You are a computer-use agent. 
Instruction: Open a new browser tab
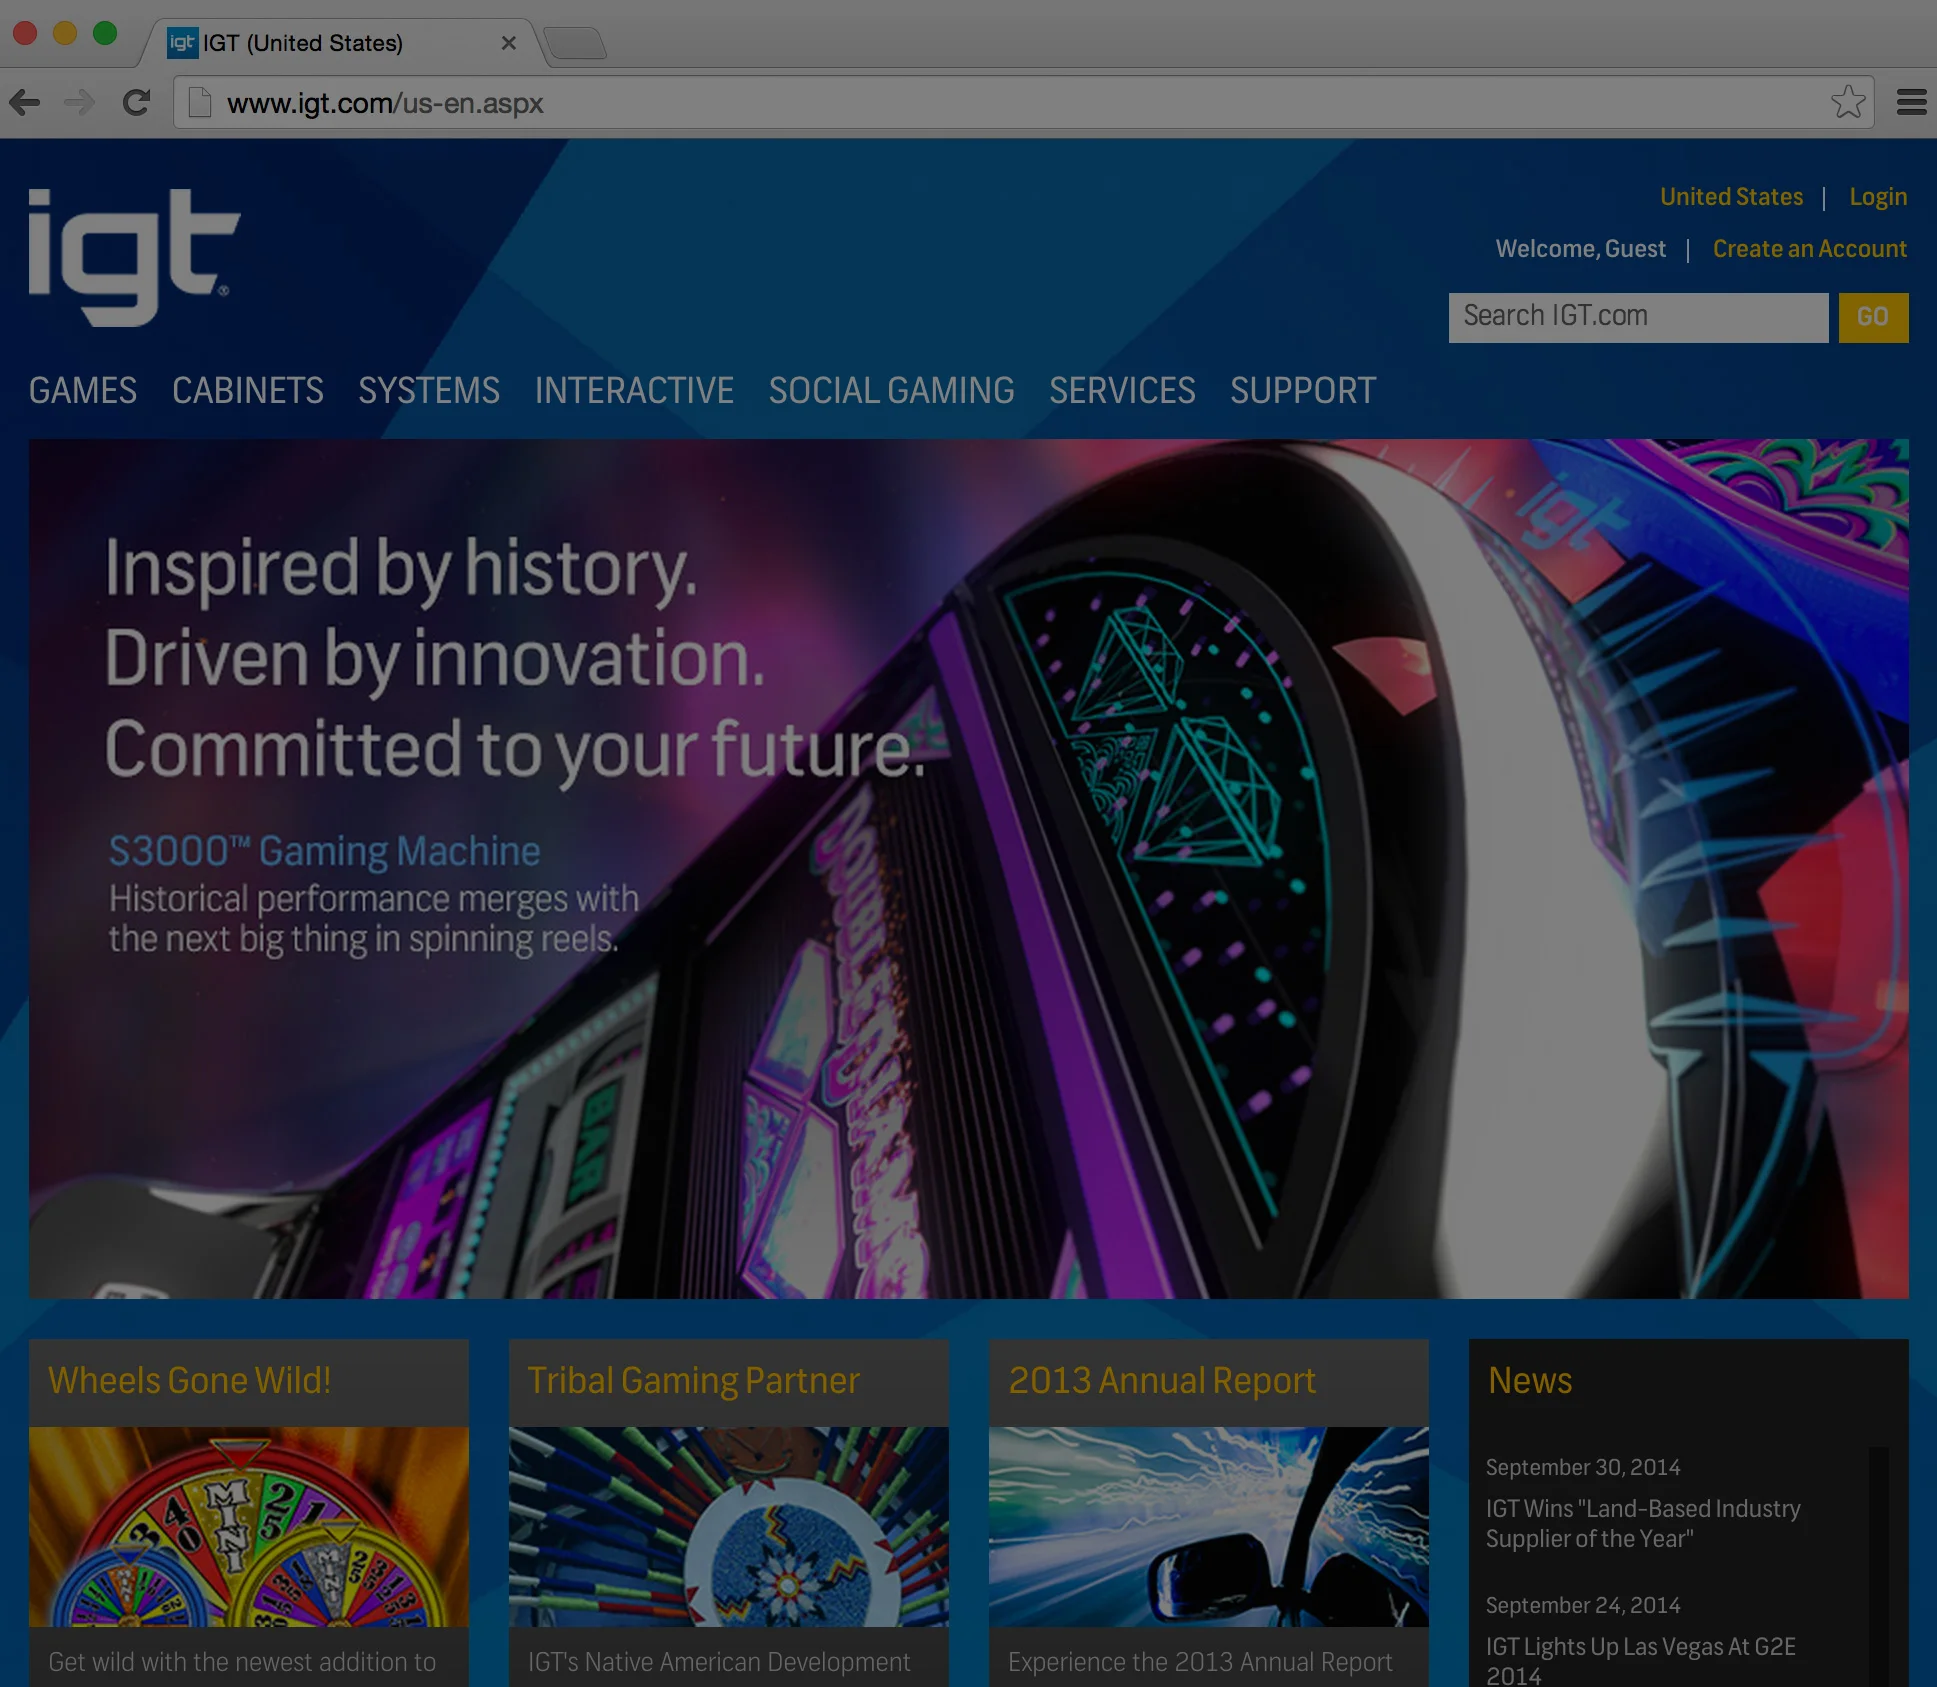pyautogui.click(x=576, y=44)
